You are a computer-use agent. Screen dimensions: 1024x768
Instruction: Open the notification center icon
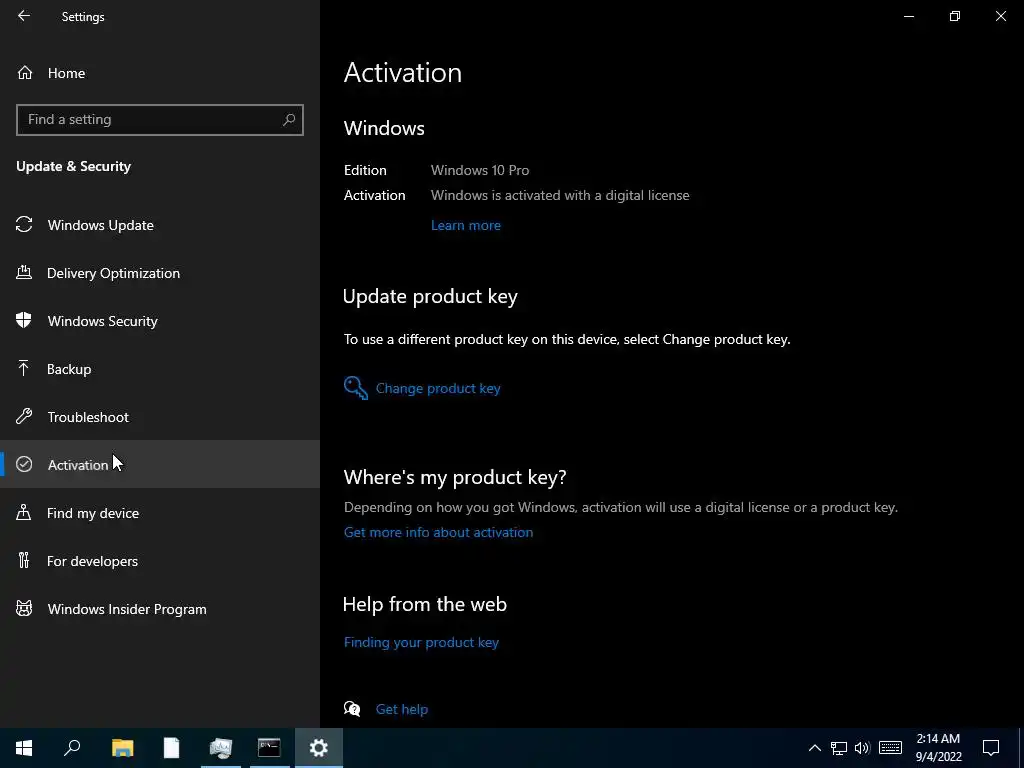991,748
